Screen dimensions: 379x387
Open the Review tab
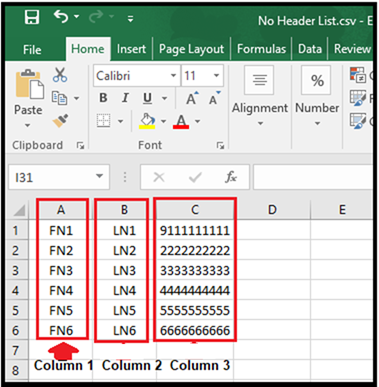click(x=352, y=49)
